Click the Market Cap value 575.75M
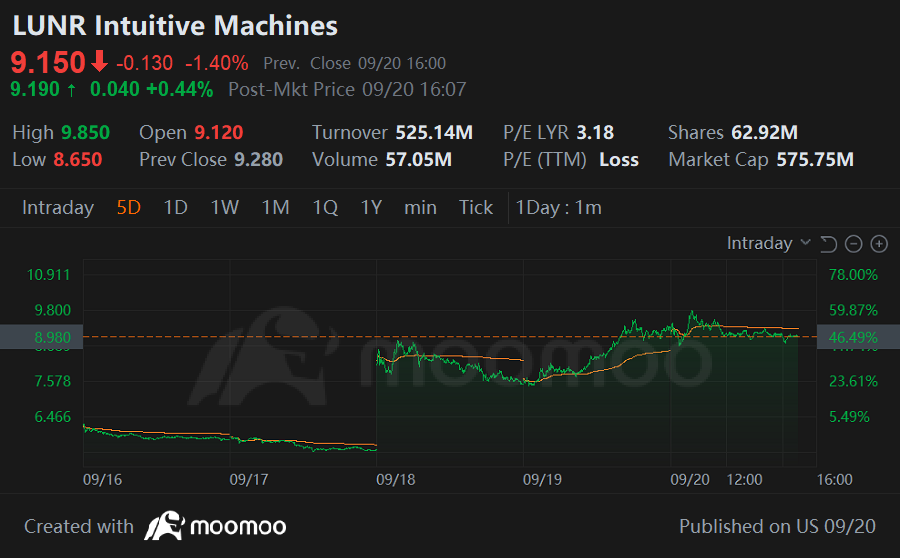The image size is (900, 558). click(815, 160)
